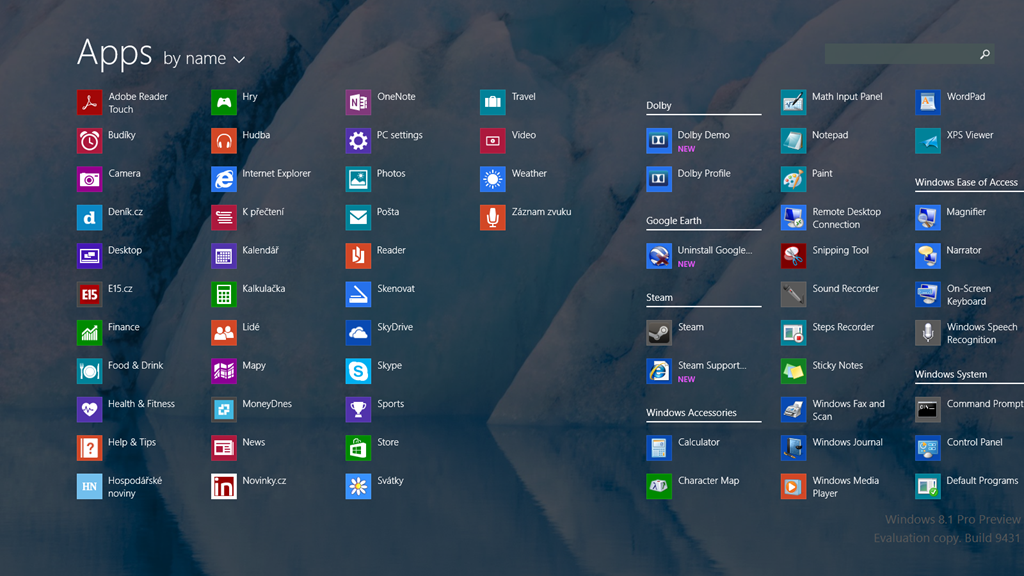Start the Snipping Tool
This screenshot has width=1024, height=576.
click(793, 256)
